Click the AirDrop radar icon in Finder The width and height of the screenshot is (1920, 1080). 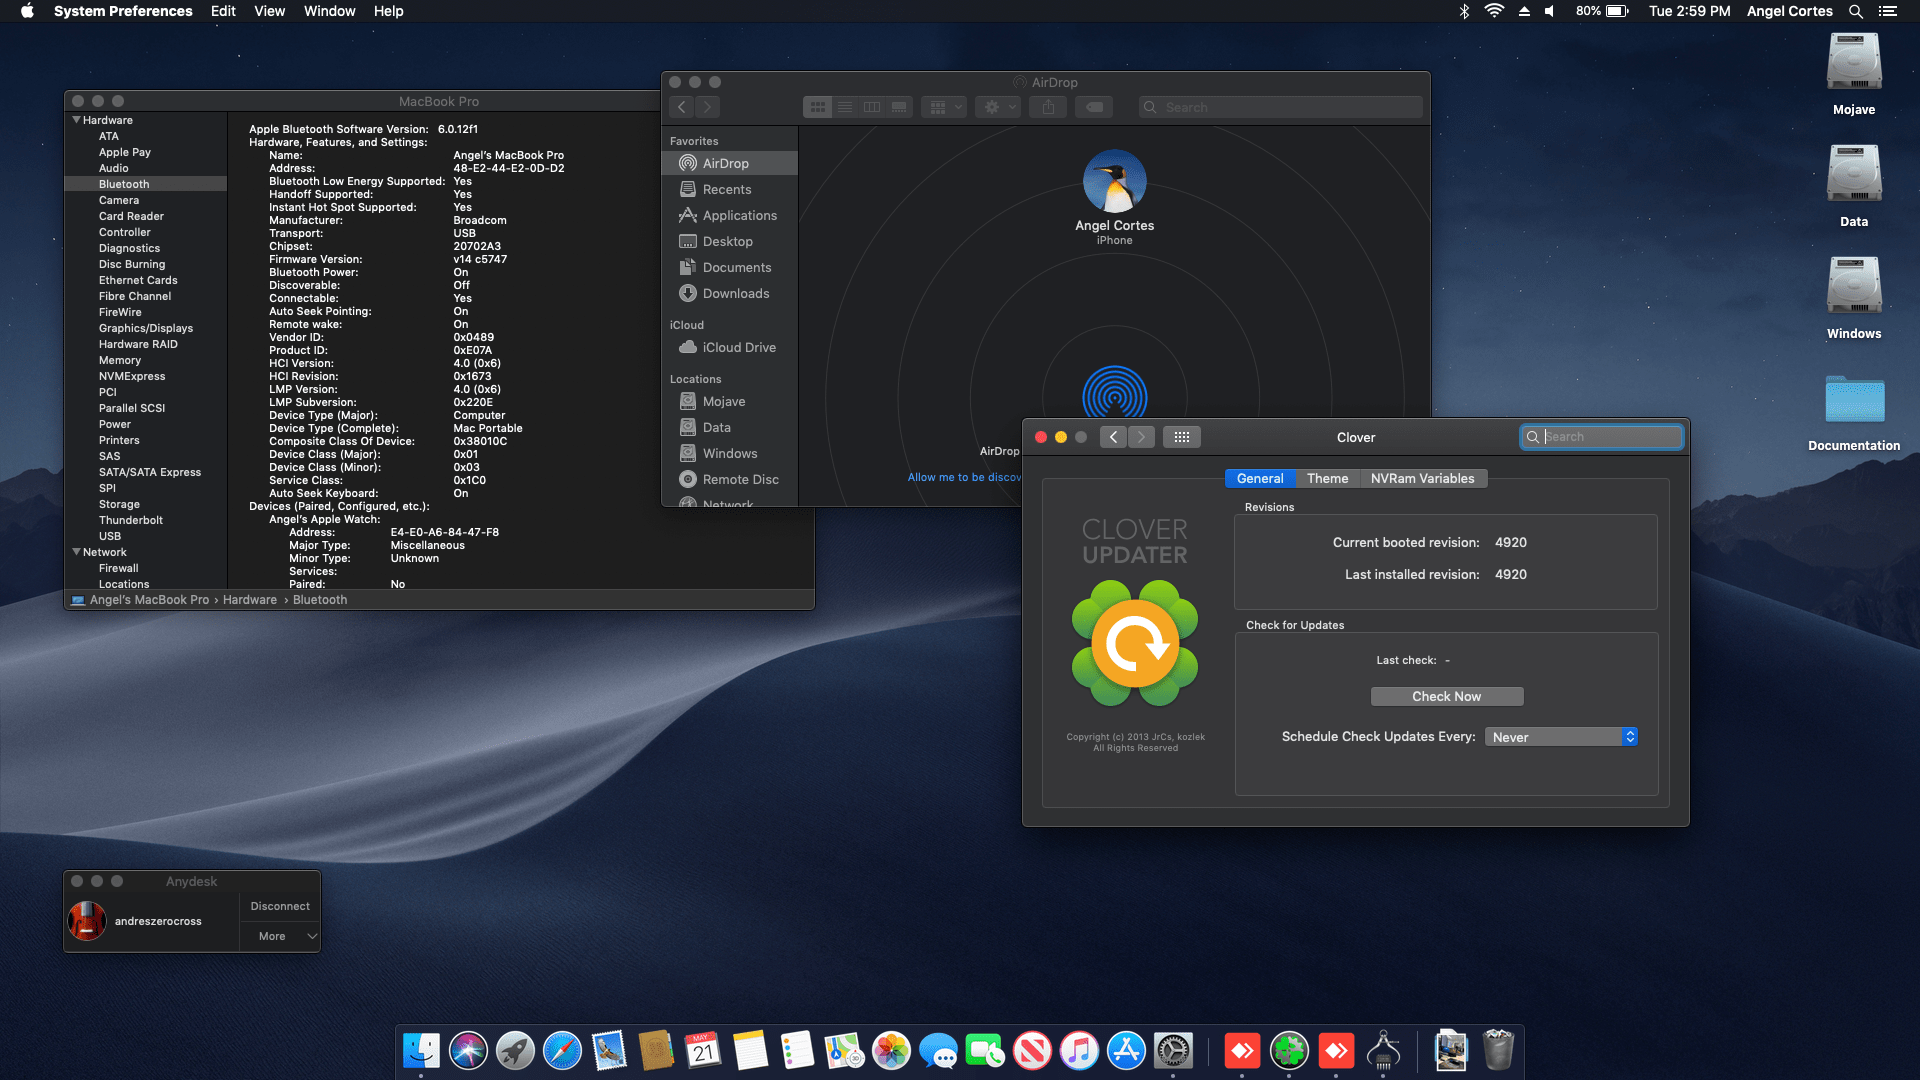1114,395
